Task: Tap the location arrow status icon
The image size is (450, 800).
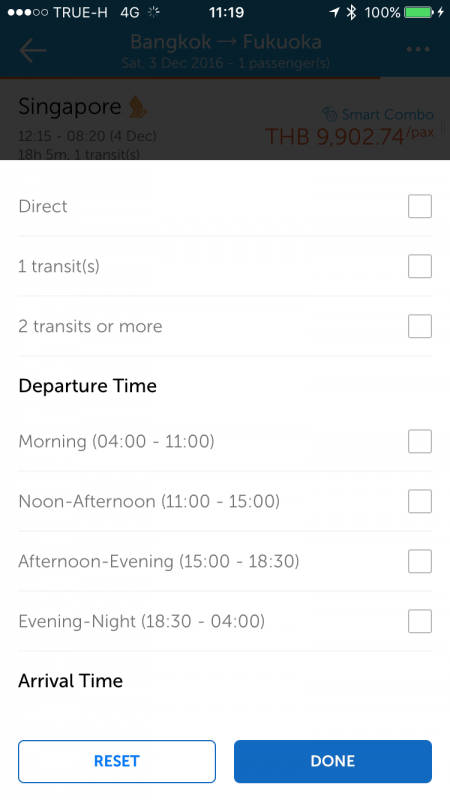Action: (334, 12)
